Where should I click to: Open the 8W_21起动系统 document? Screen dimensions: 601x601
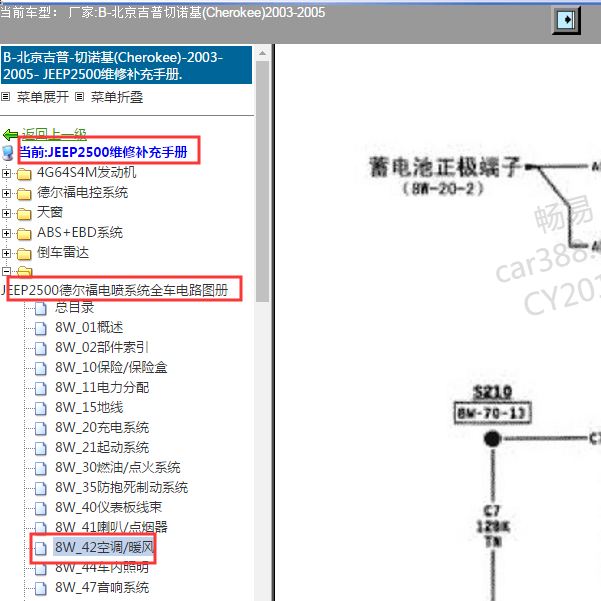102,447
